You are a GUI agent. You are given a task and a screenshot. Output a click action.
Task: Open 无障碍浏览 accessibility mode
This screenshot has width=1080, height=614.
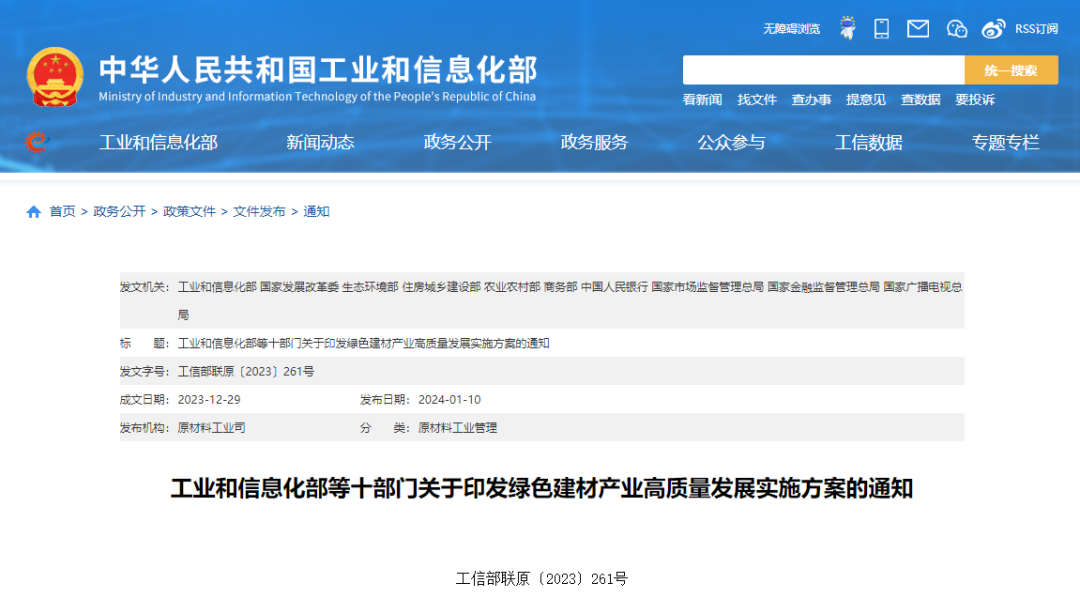pyautogui.click(x=791, y=29)
